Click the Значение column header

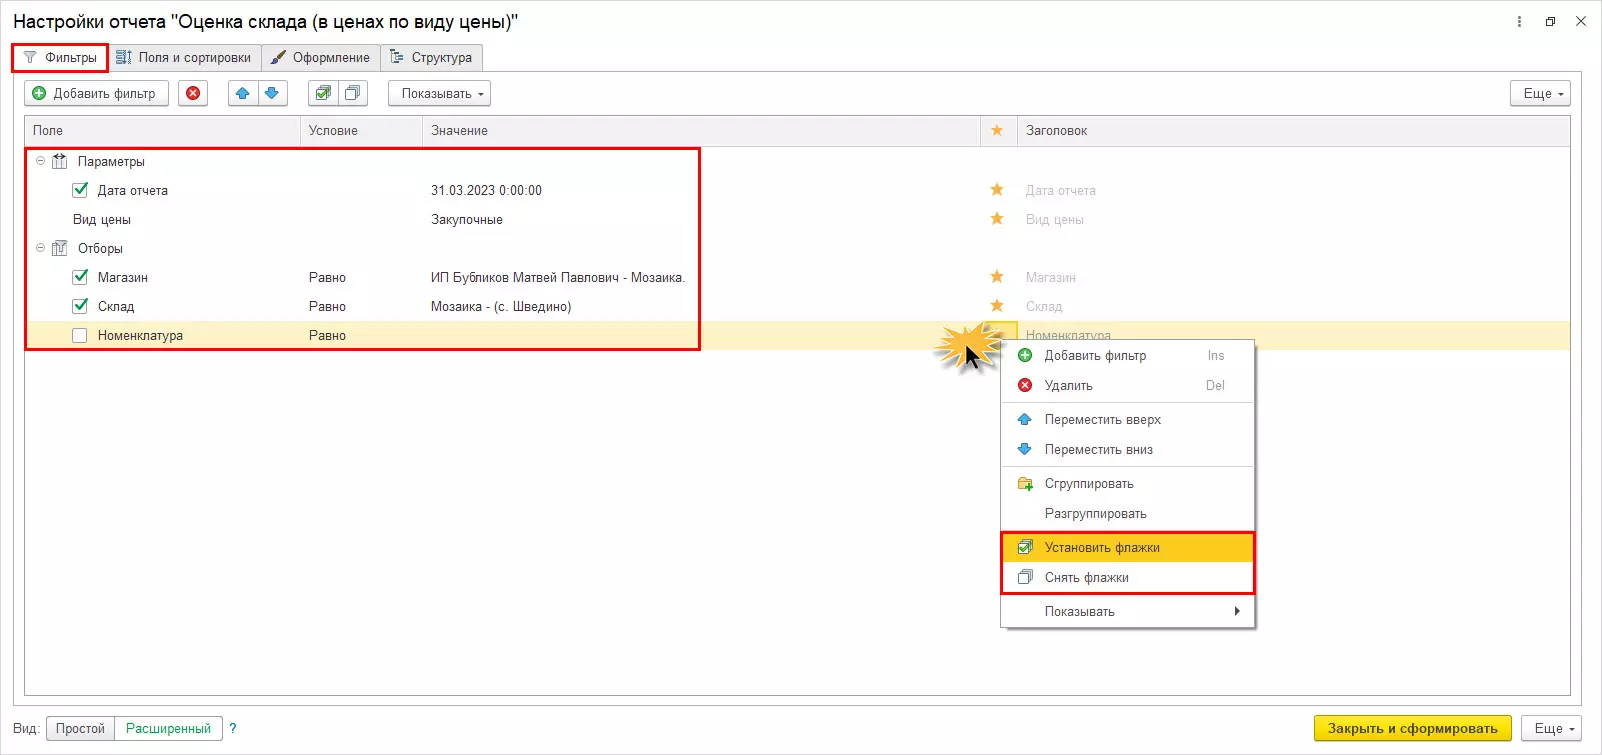coord(701,130)
